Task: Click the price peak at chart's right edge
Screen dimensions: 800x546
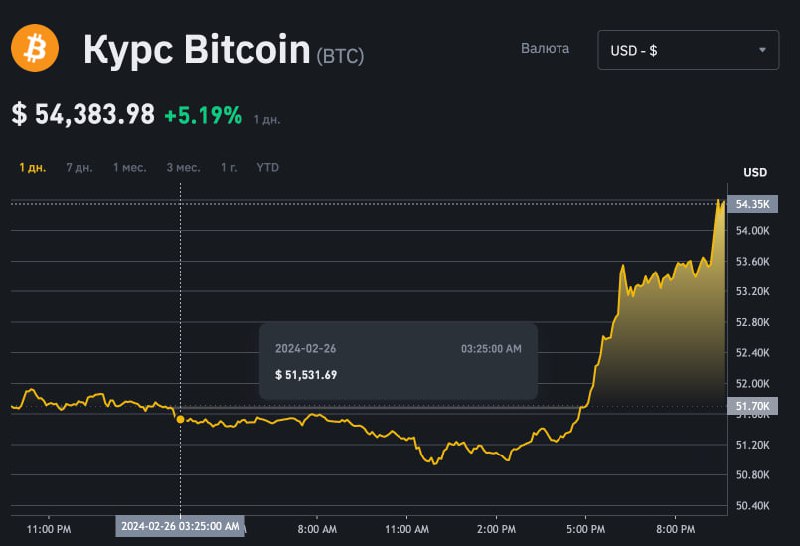Action: [719, 202]
